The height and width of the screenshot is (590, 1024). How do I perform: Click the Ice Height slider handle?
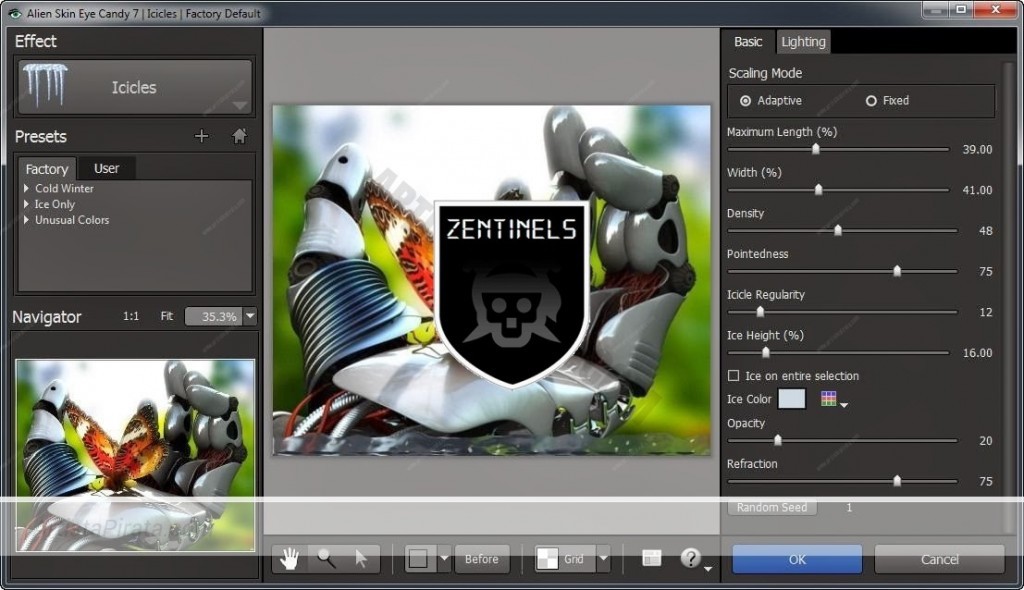click(765, 352)
